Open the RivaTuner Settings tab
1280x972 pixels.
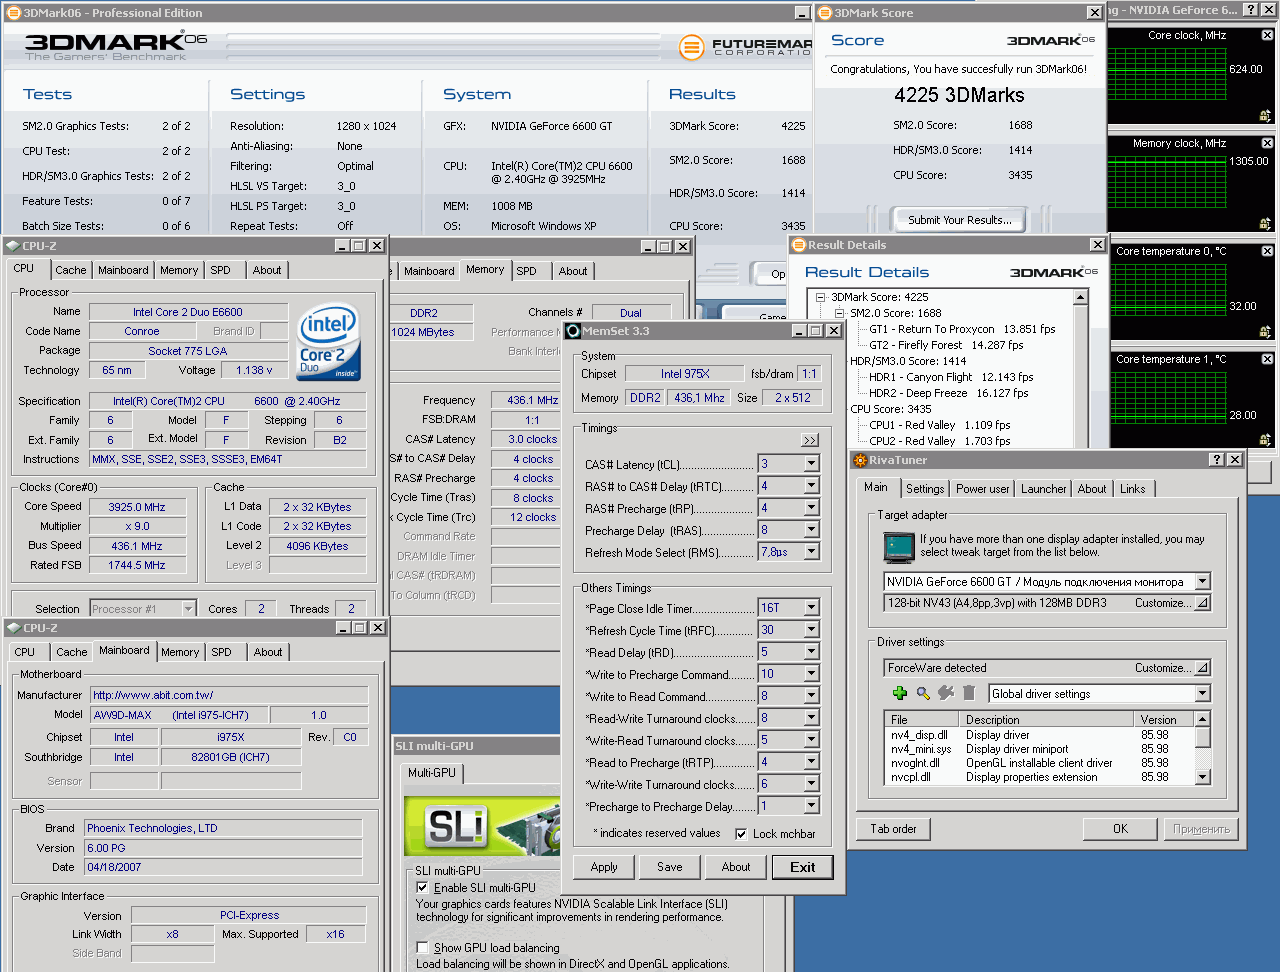point(925,489)
